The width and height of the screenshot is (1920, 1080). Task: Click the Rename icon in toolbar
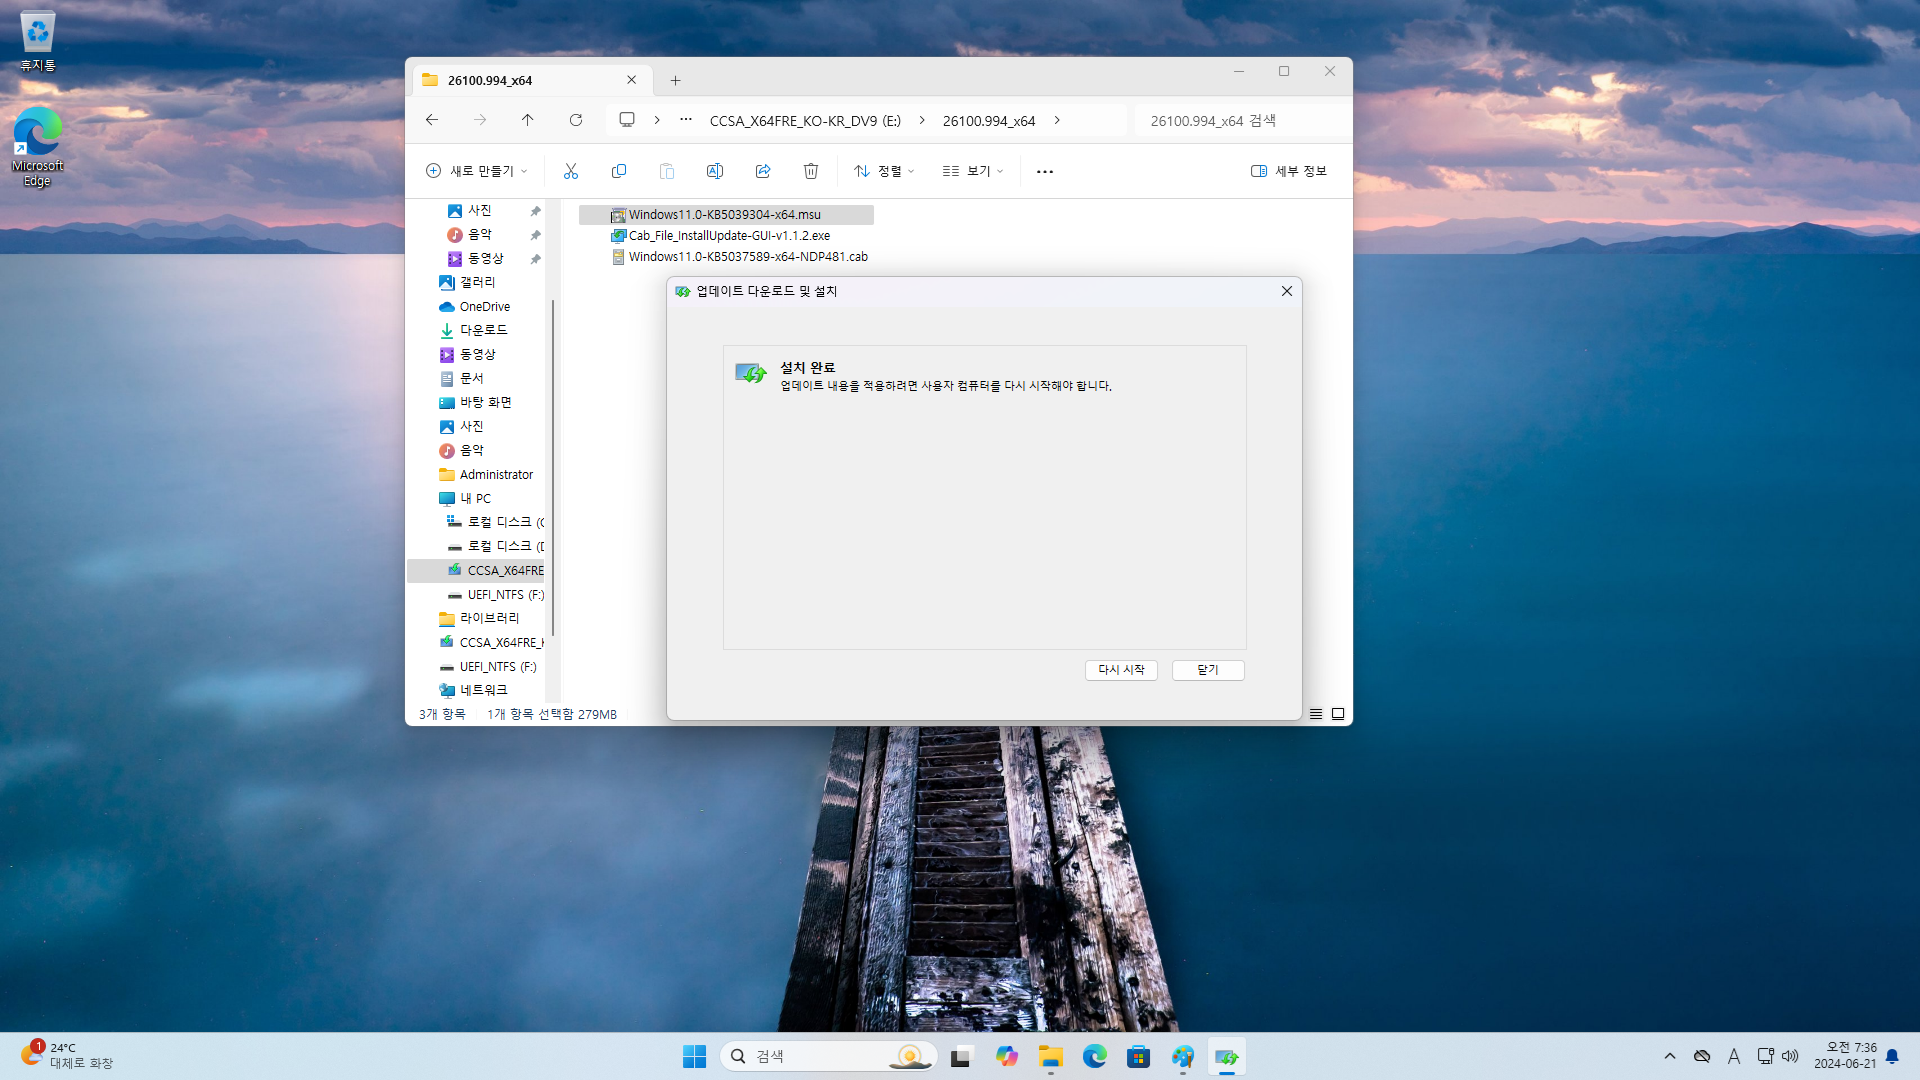pyautogui.click(x=715, y=171)
